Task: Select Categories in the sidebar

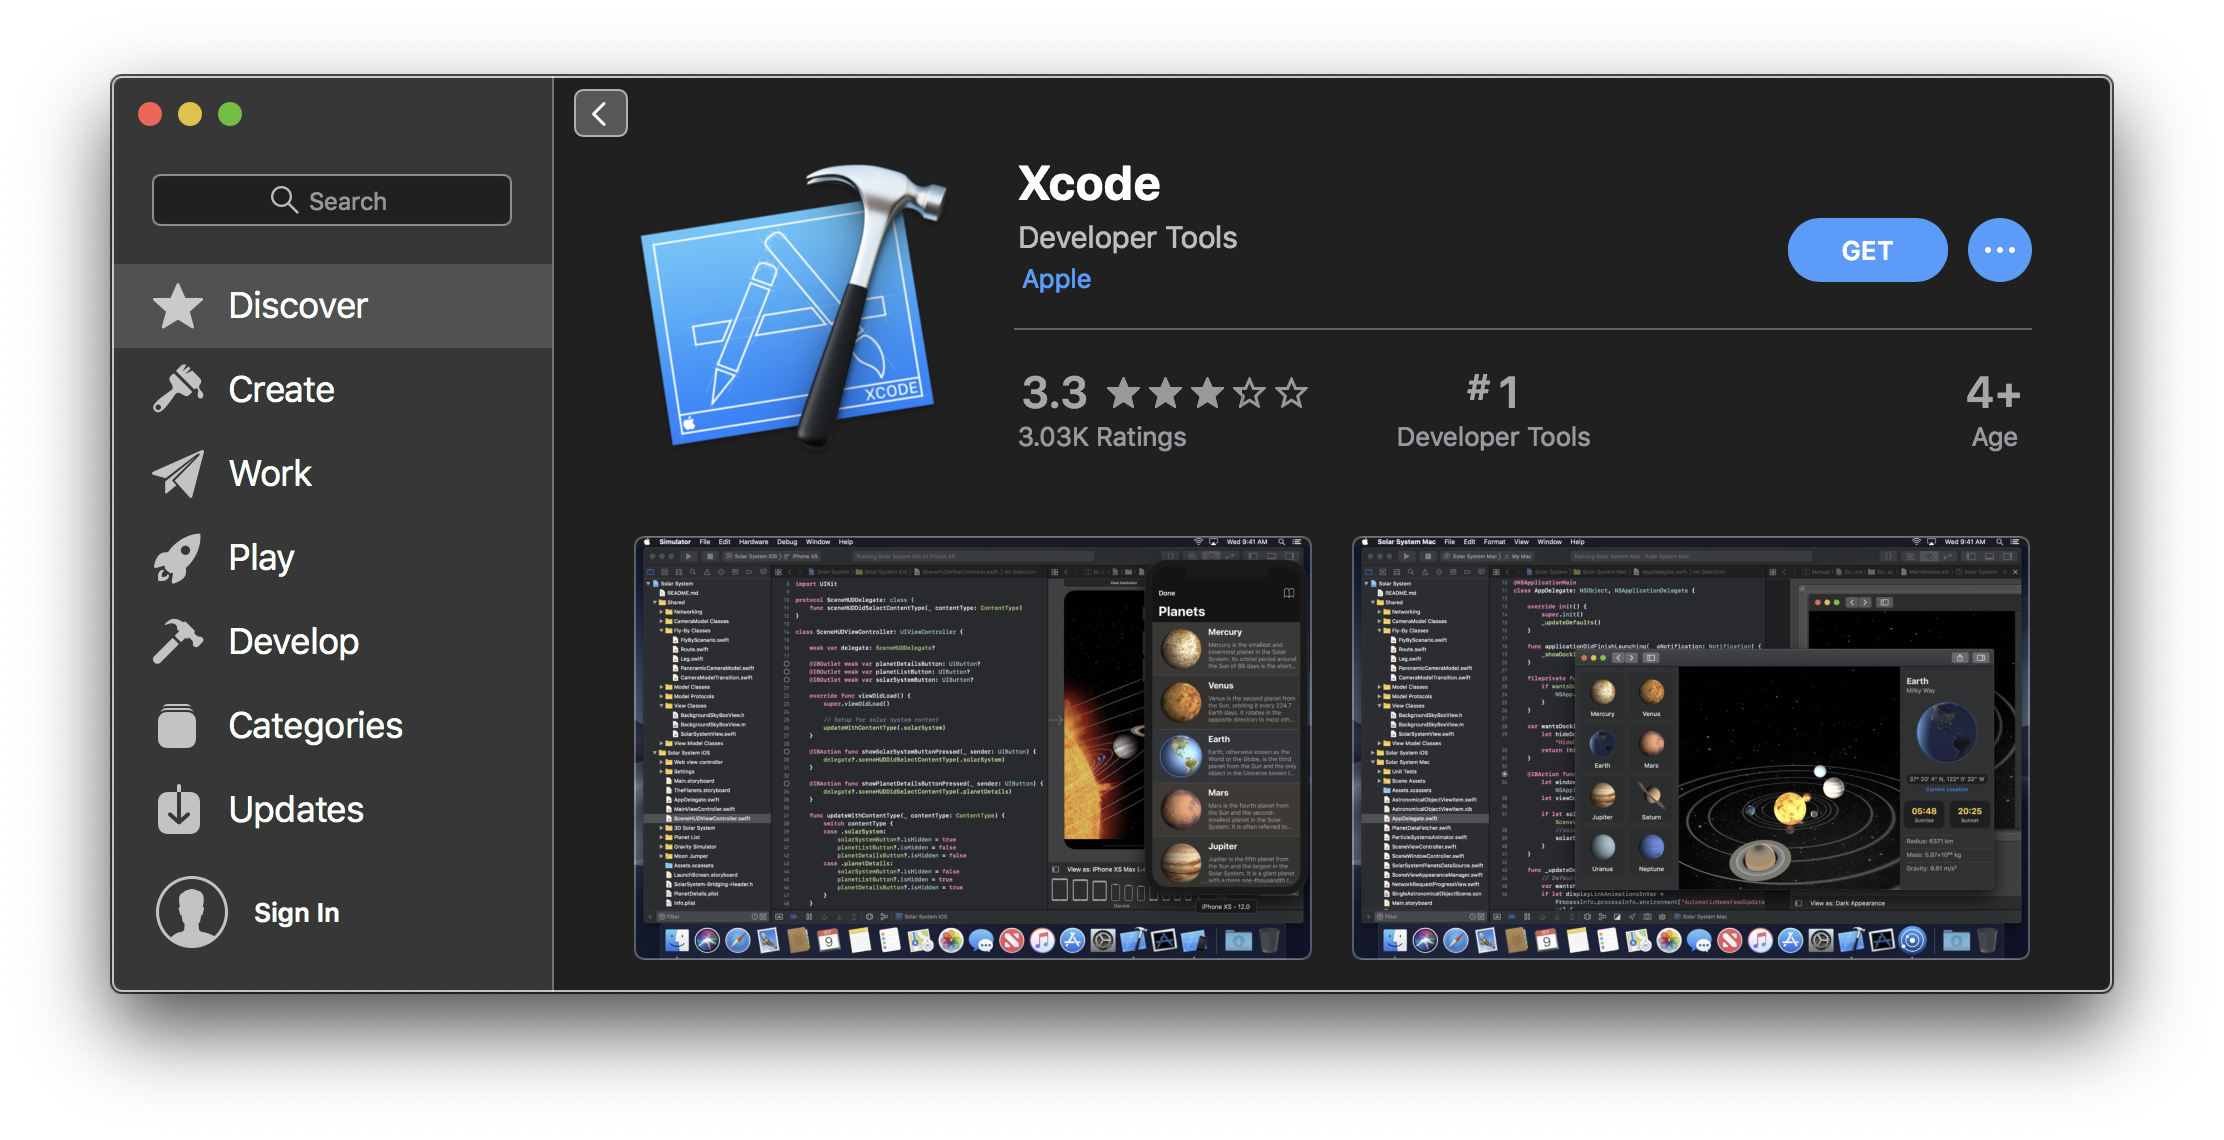Action: click(315, 725)
